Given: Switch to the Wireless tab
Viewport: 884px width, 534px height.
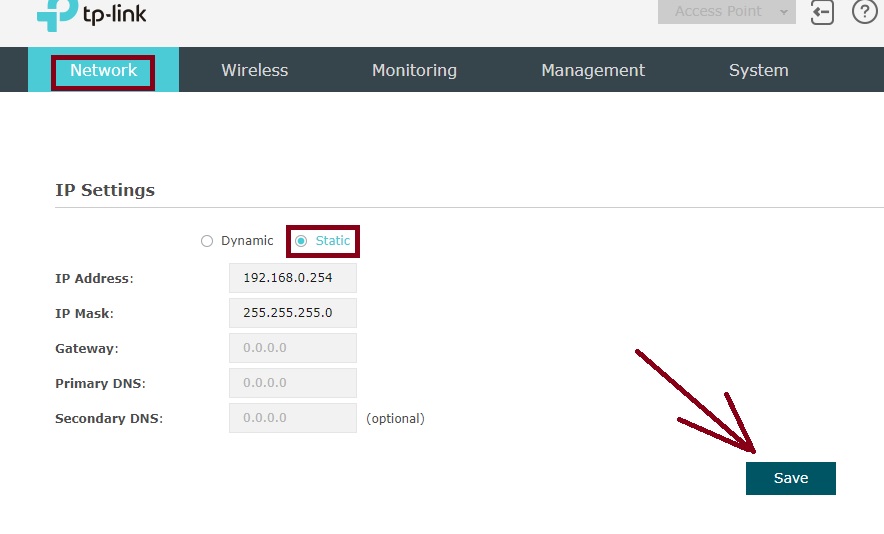Looking at the screenshot, I should pos(254,70).
